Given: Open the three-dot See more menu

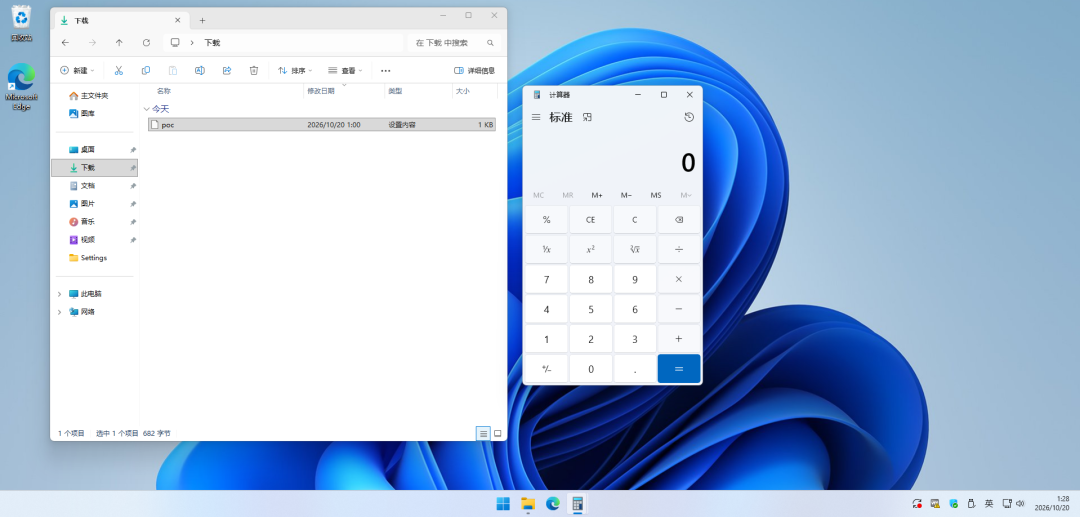Looking at the screenshot, I should coord(386,70).
